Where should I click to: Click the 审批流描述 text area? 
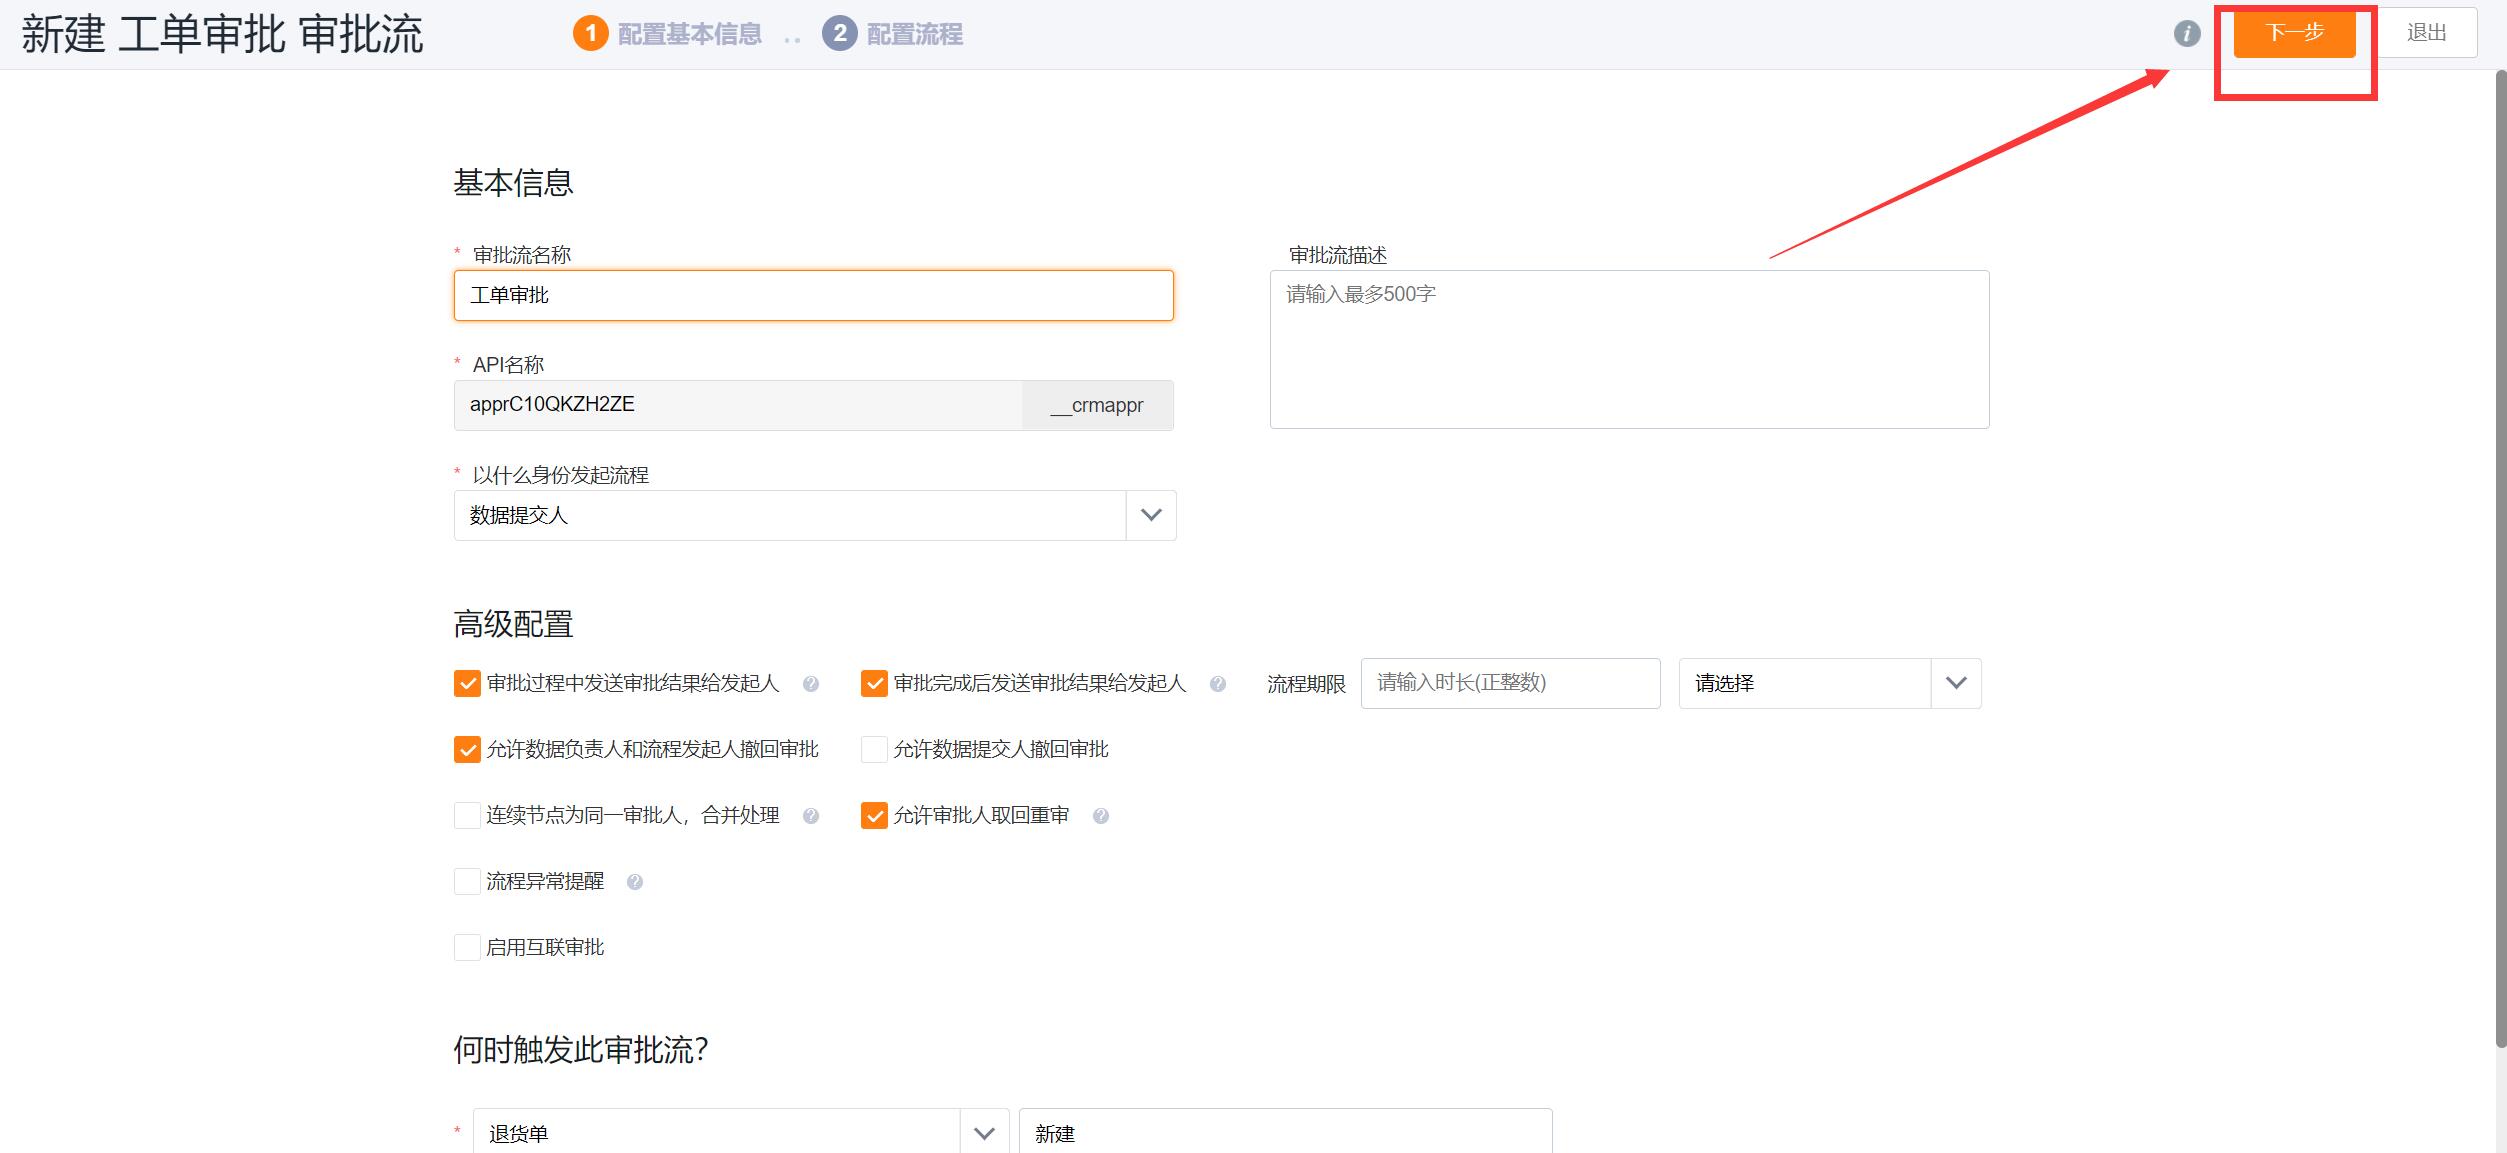pyautogui.click(x=1629, y=349)
